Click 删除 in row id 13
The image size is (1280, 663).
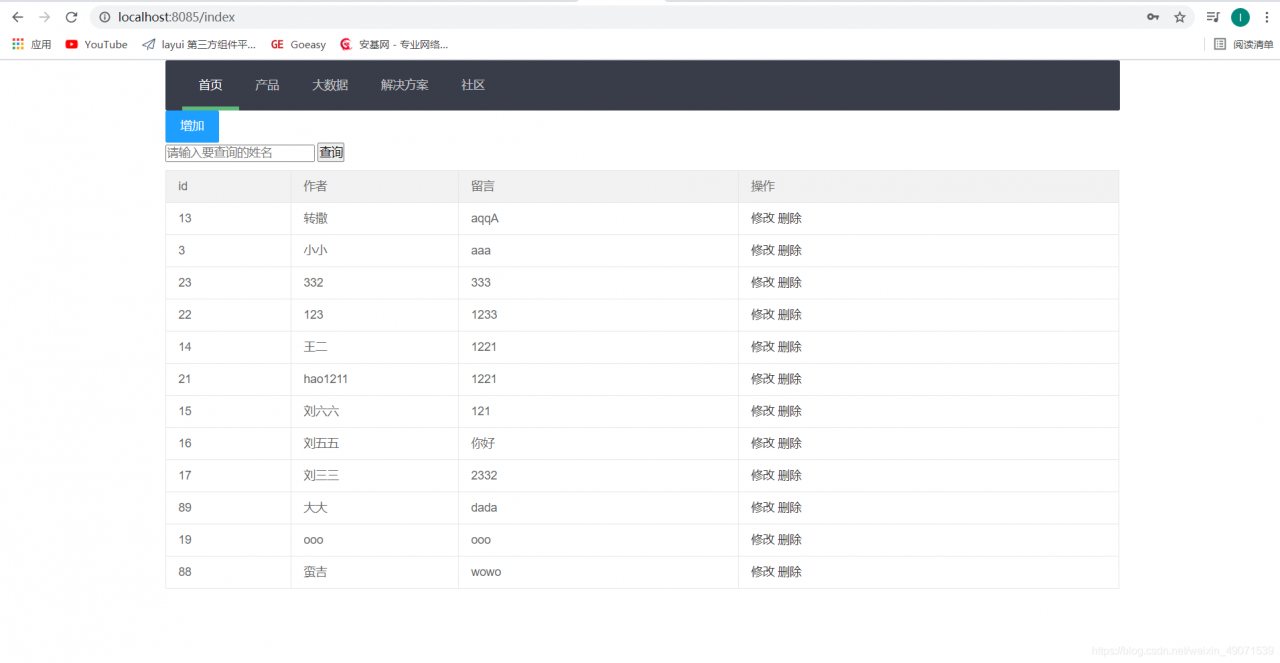(790, 218)
